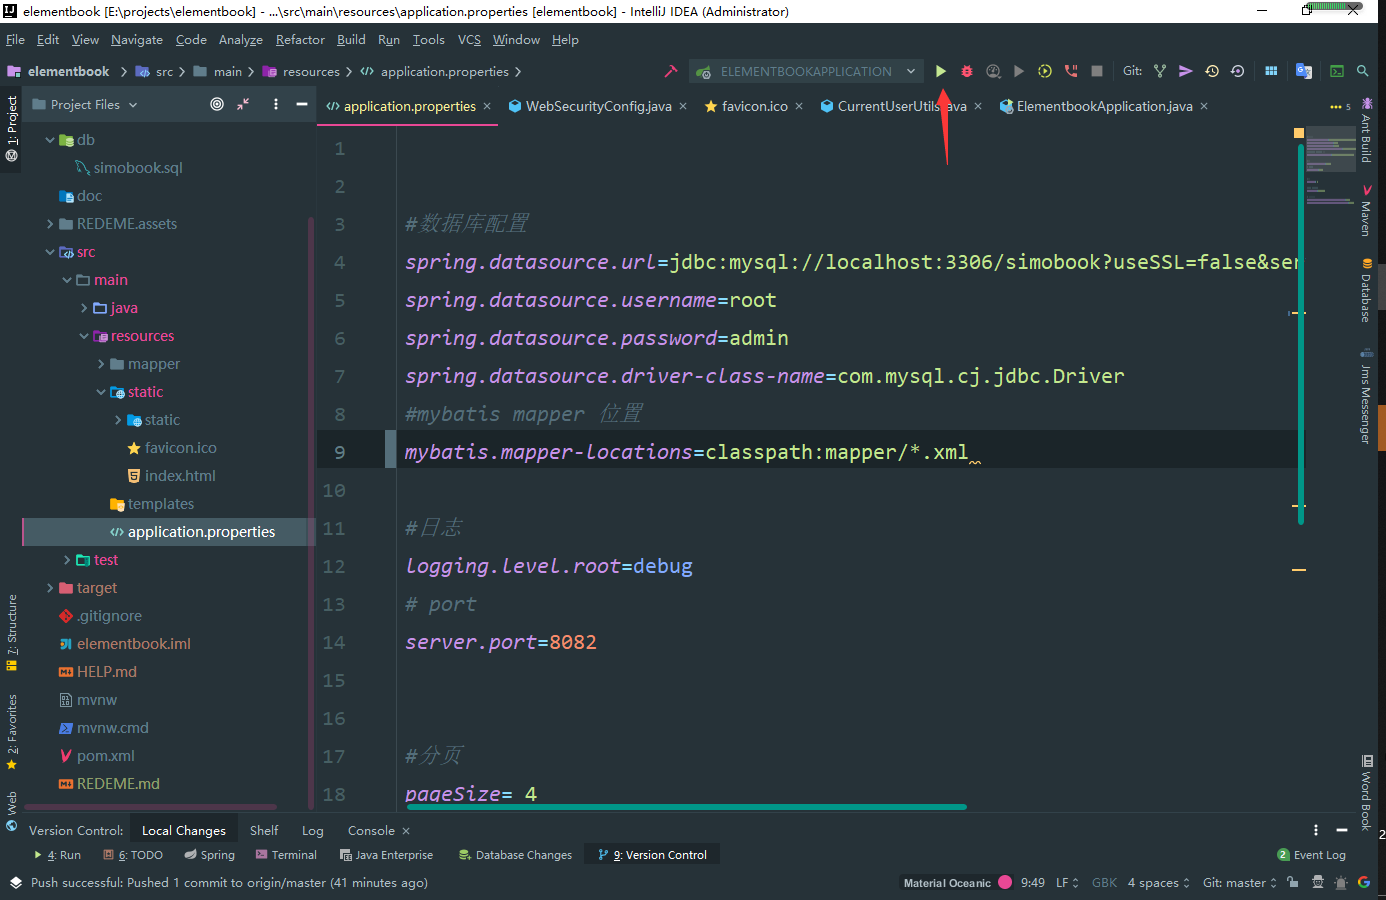Open the ELEMENTBOOKAPPLICATION run configuration dropdown
Screen dimensions: 1386x900
coord(806,71)
